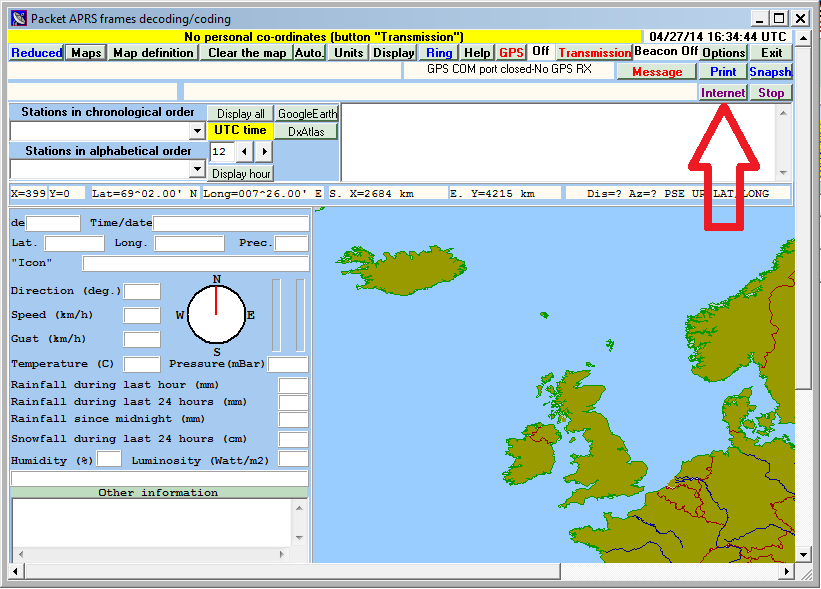Viewport: 821px width, 589px height.
Task: Increase hour with right arrow stepper
Action: click(x=264, y=152)
